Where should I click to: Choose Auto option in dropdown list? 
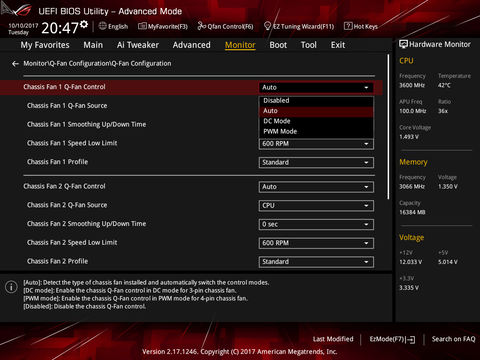click(x=316, y=111)
